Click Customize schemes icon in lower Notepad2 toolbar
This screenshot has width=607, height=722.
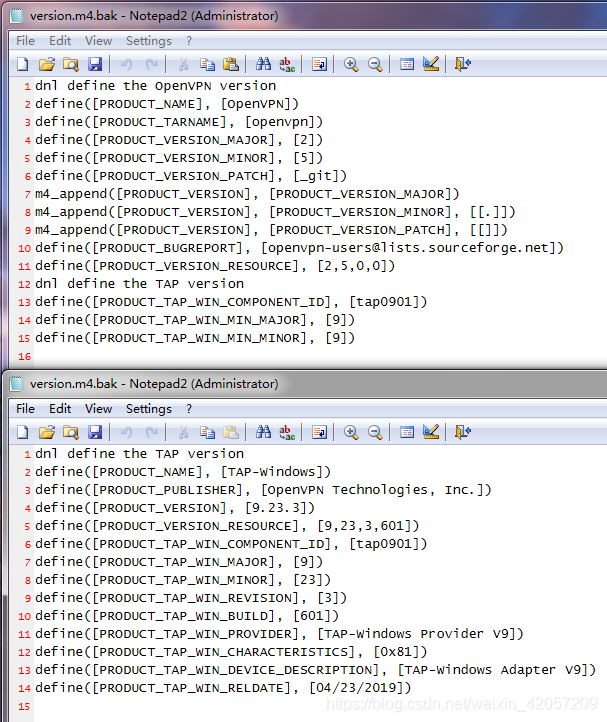point(431,432)
